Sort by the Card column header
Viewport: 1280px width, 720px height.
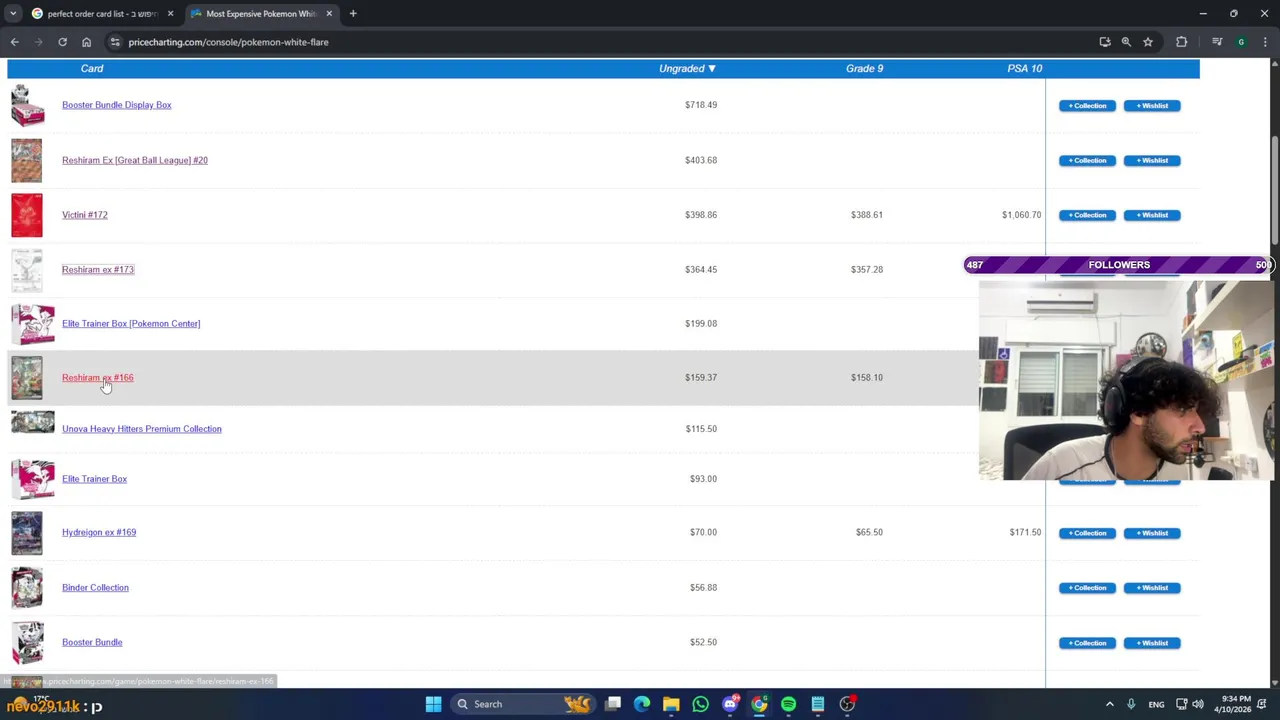[x=92, y=68]
